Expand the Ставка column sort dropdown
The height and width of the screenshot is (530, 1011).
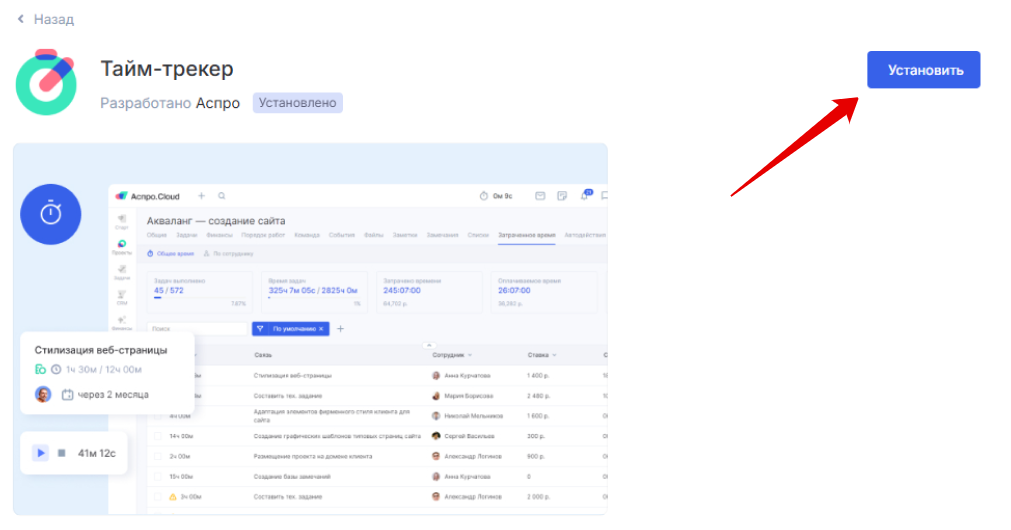click(554, 355)
